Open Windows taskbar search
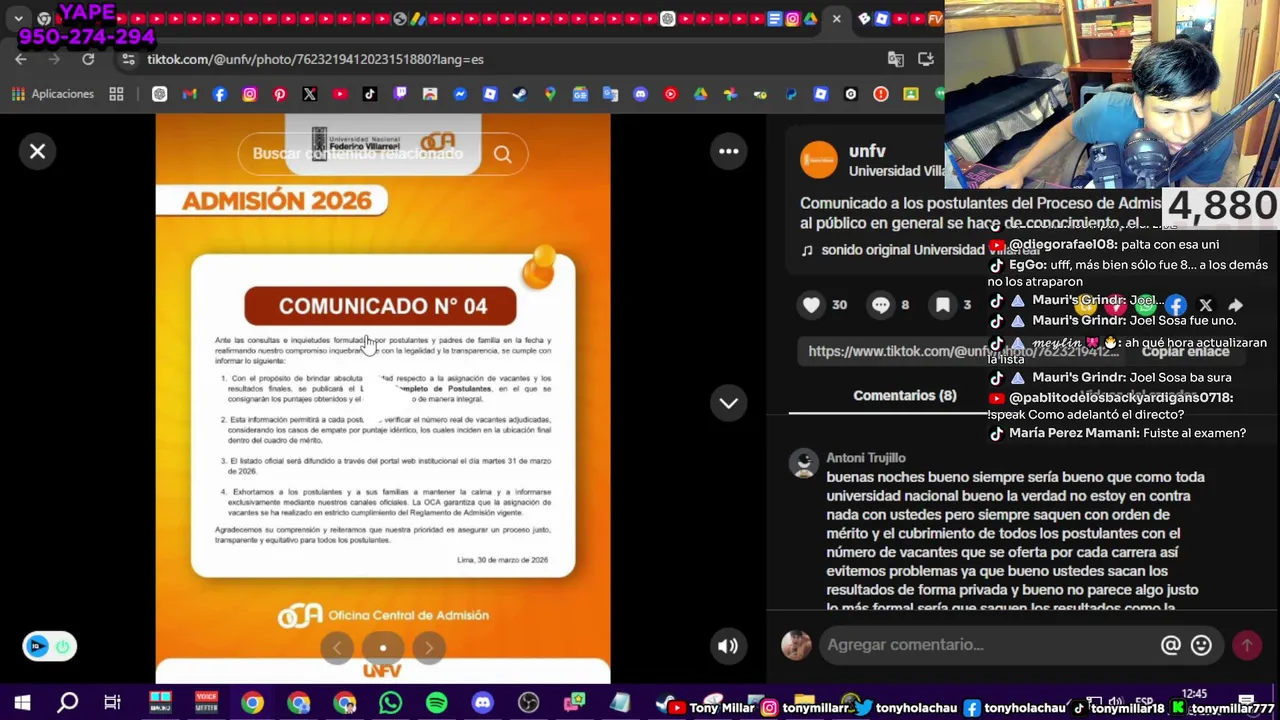This screenshot has width=1280, height=720. (68, 704)
